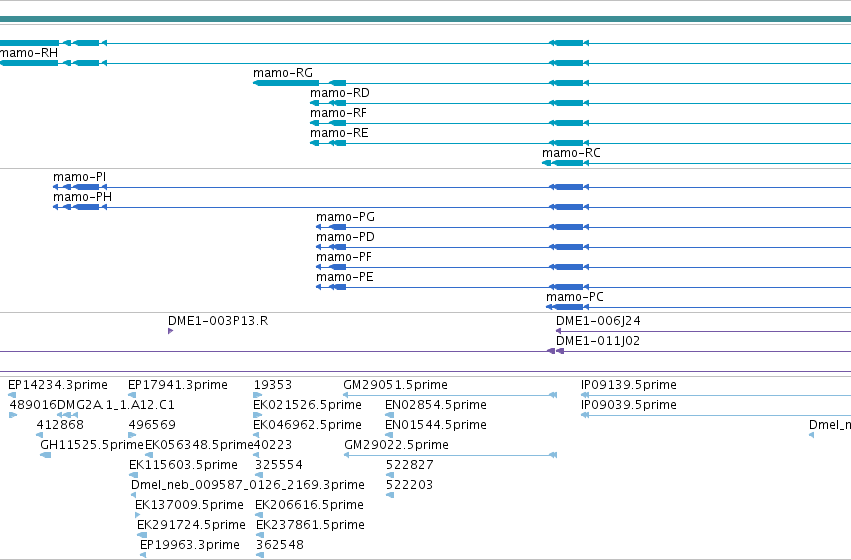Screen dimensions: 851x560
Task: Click the long exon glyph of mamo-RG
Action: tap(286, 83)
